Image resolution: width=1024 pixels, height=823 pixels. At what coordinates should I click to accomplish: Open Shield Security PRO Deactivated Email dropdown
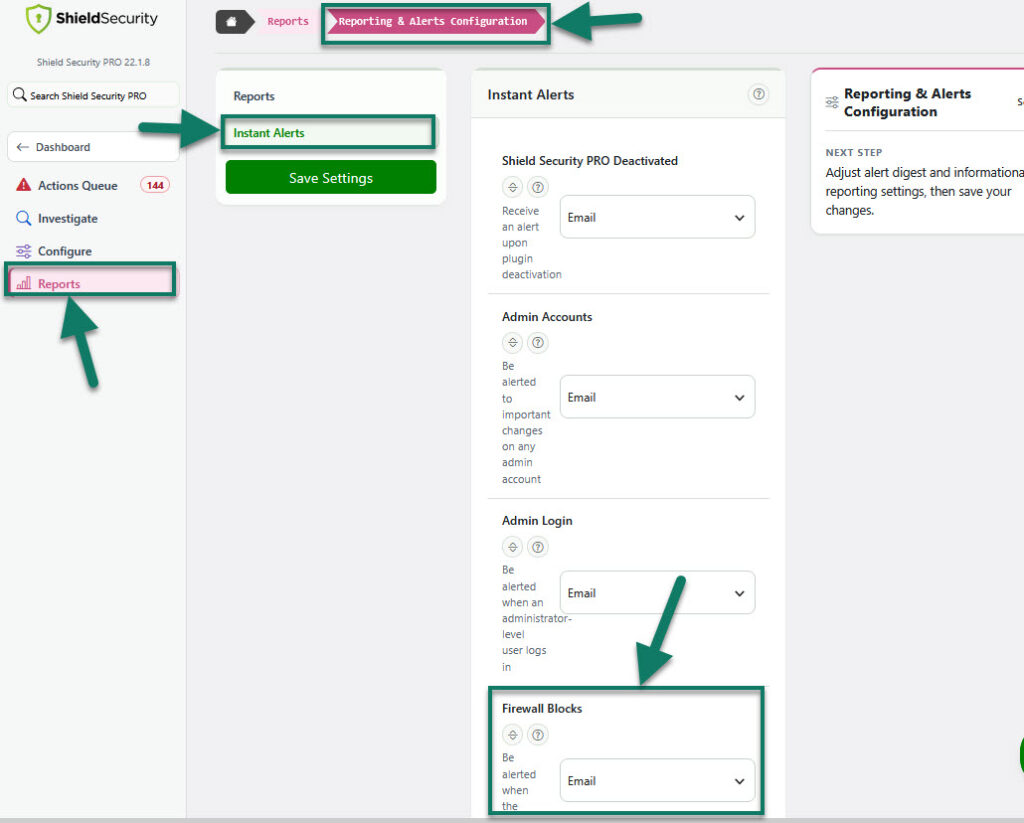(658, 217)
